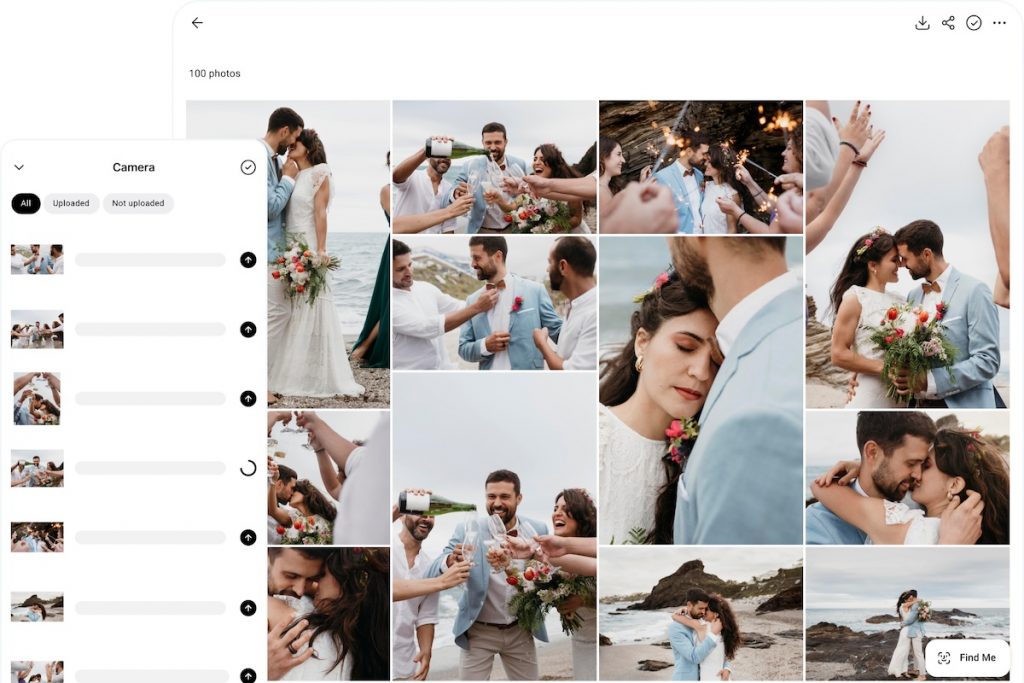The width and height of the screenshot is (1024, 683).
Task: Click the loading spinner on fourth photo
Action: pos(248,468)
